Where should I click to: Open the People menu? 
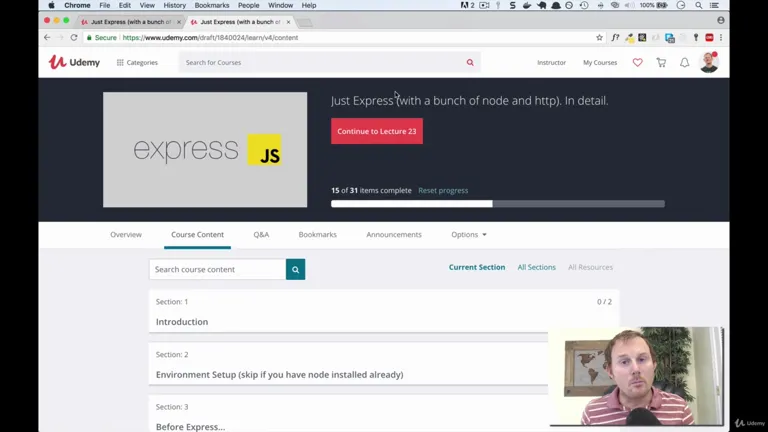click(x=248, y=5)
